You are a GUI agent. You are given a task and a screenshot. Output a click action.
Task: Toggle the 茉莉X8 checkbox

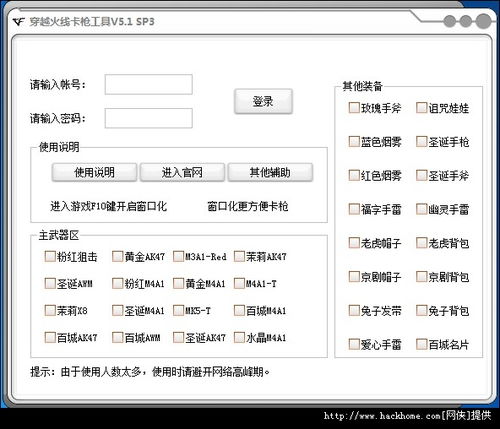click(50, 310)
